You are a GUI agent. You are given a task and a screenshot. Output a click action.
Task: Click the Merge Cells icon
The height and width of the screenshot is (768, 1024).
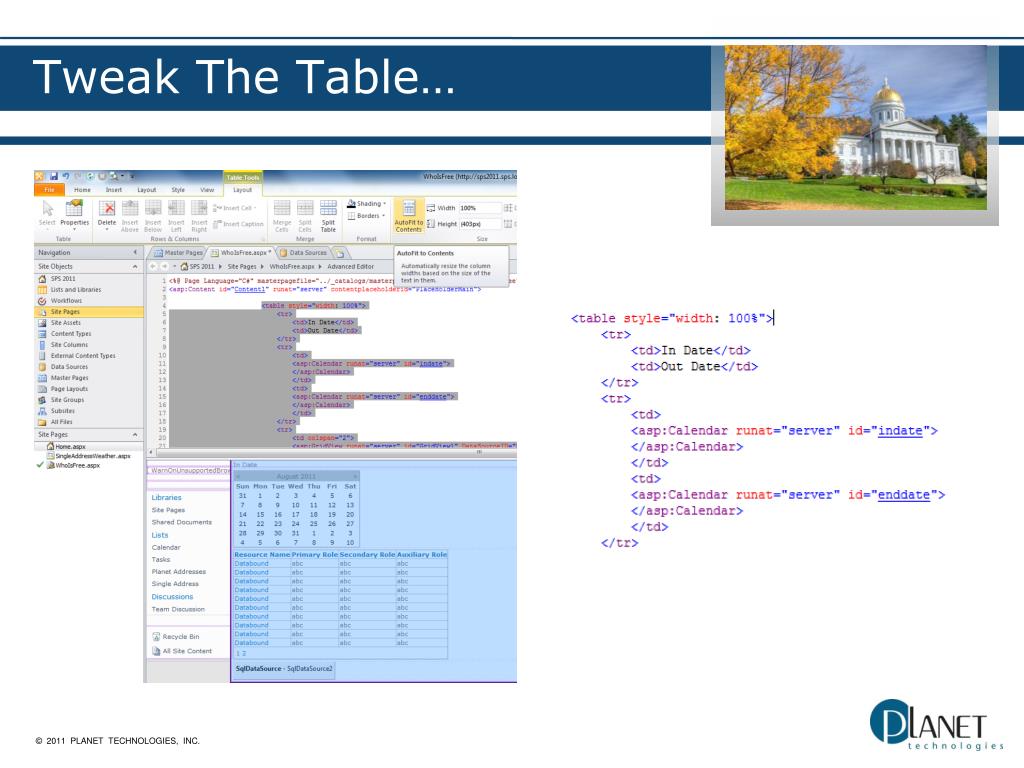pyautogui.click(x=282, y=208)
